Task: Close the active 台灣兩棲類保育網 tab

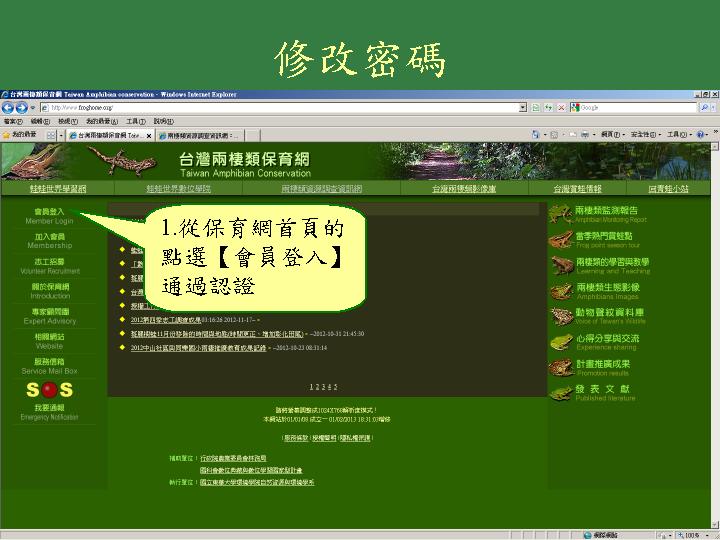Action: click(149, 136)
